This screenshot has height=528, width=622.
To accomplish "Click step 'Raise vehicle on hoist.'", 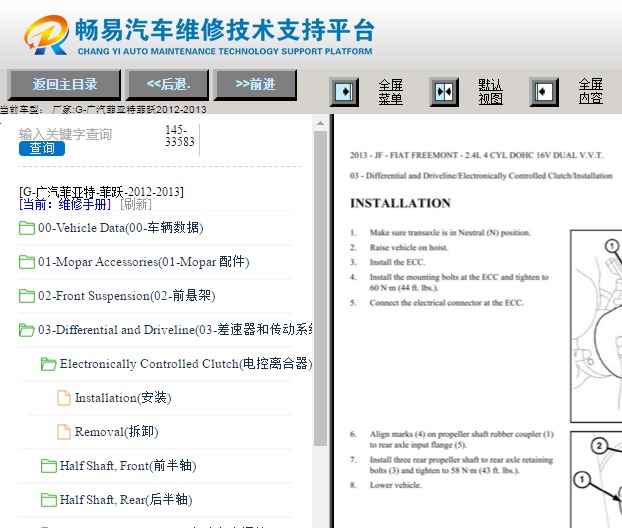I will pyautogui.click(x=409, y=248).
